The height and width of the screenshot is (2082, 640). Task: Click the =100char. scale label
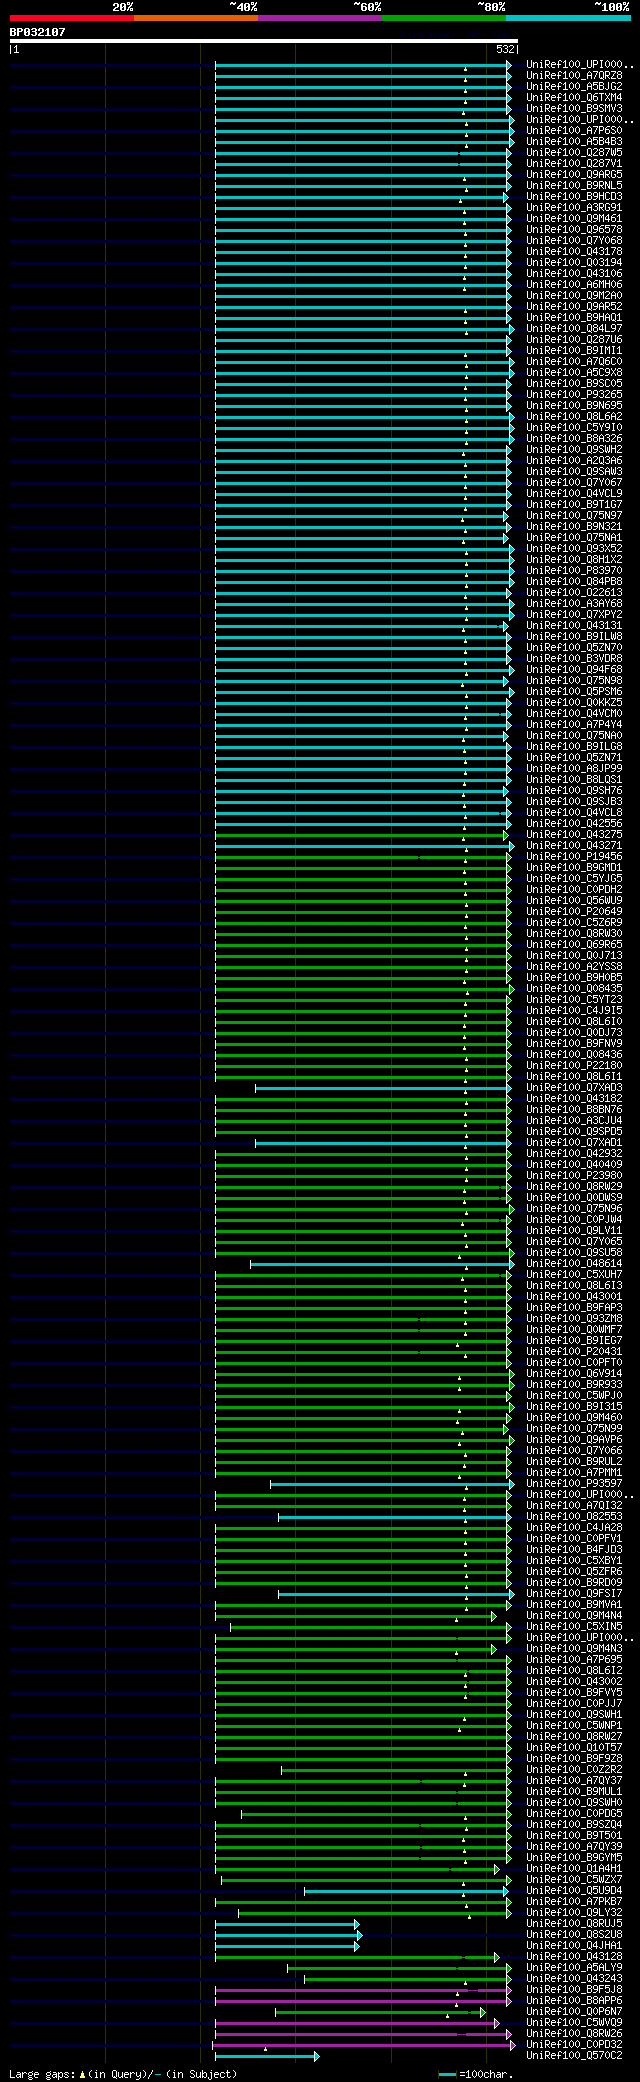(x=486, y=2074)
